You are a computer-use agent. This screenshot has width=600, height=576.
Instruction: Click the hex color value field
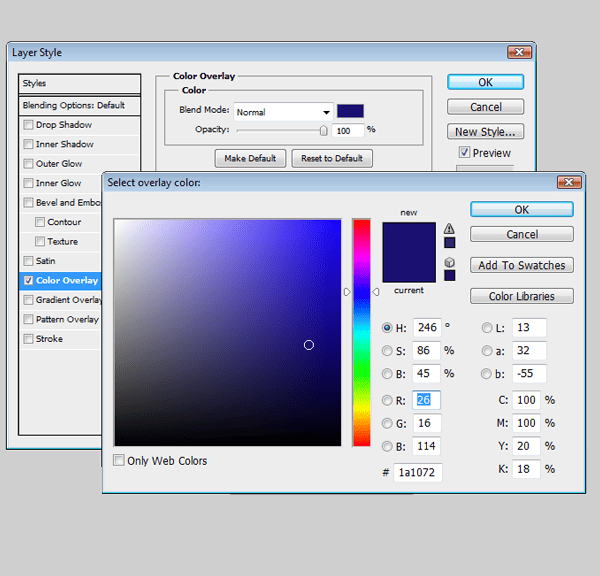(x=417, y=473)
